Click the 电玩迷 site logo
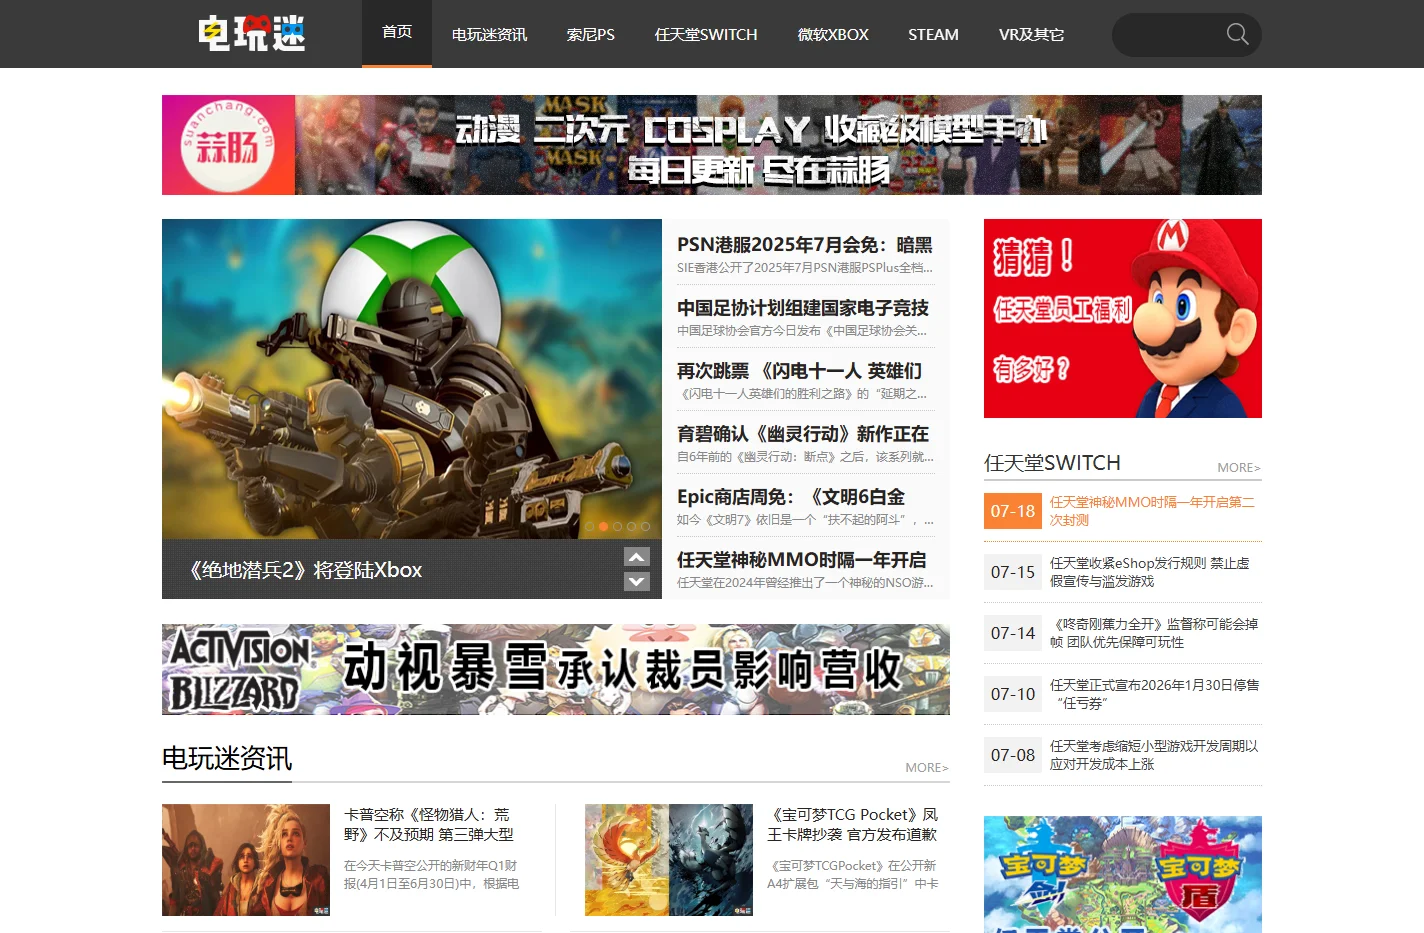Viewport: 1424px width, 933px height. pyautogui.click(x=251, y=34)
